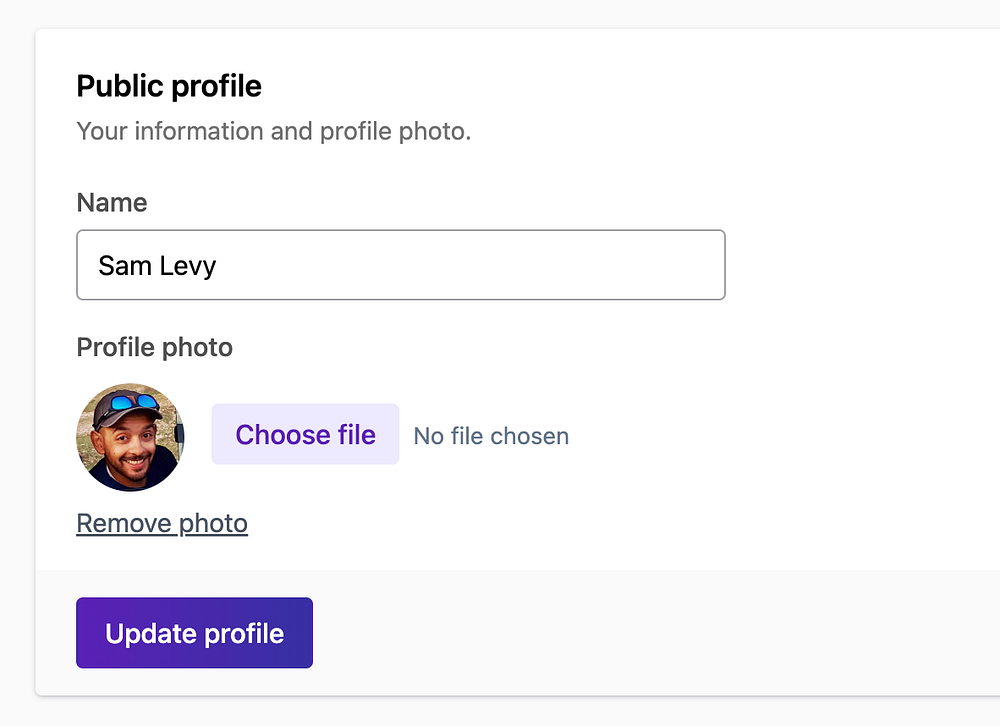Click the Profile photo label

coord(154,347)
